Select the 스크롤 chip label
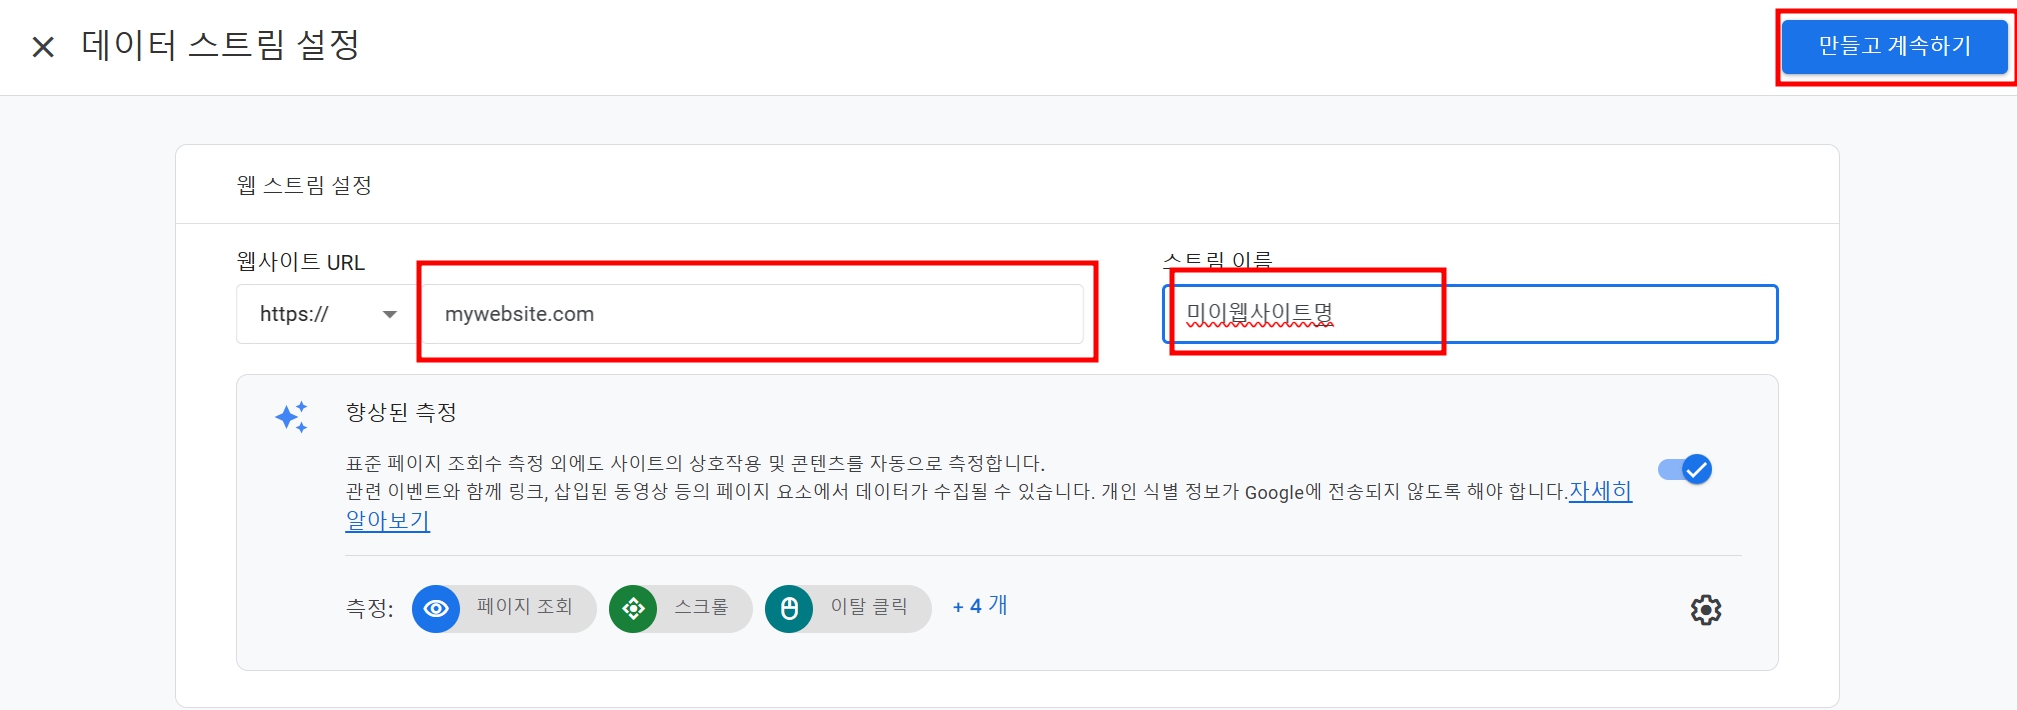This screenshot has width=2017, height=710. 701,607
